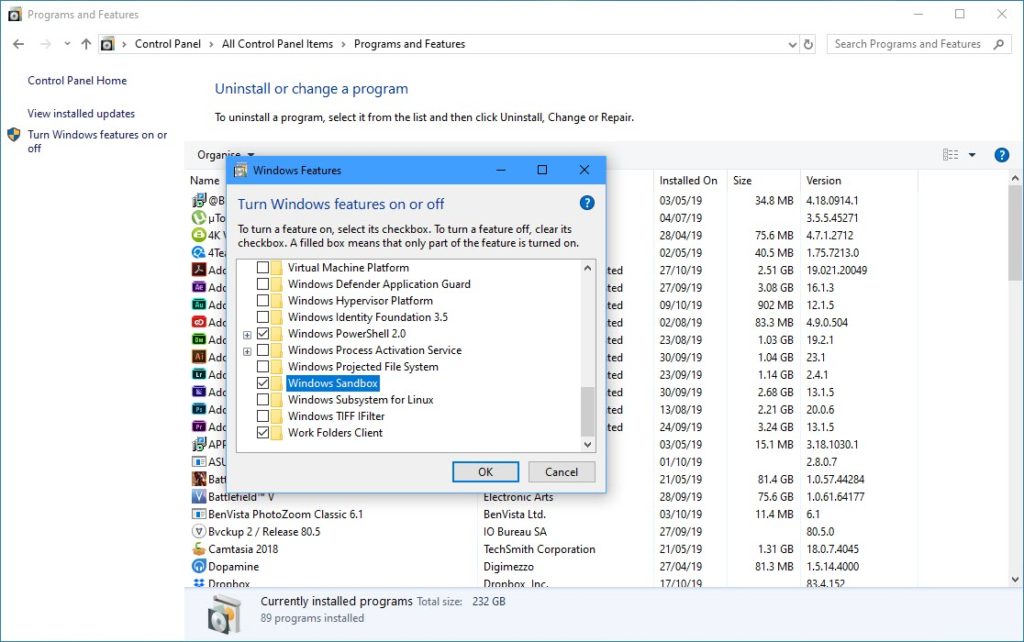Image resolution: width=1024 pixels, height=642 pixels.
Task: Click the Battlefield V program icon
Action: tap(199, 496)
